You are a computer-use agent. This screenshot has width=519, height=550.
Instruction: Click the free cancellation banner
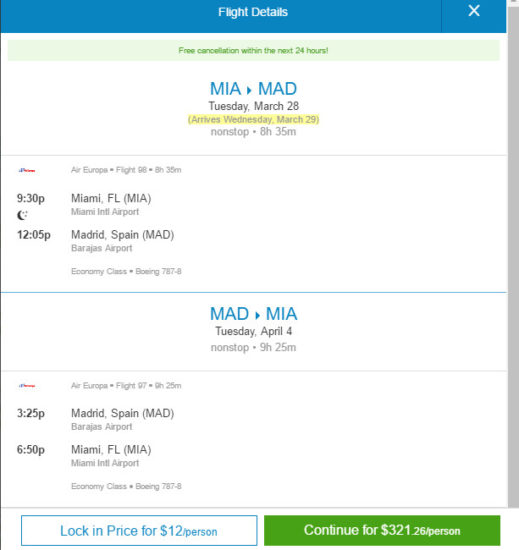(x=254, y=51)
